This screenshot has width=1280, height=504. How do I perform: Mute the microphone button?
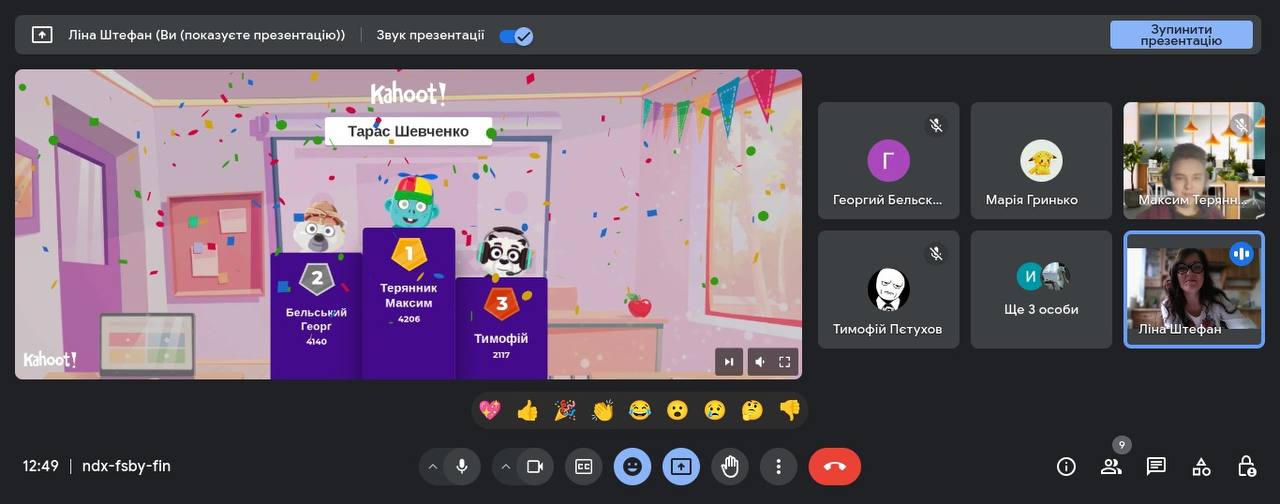click(x=462, y=466)
